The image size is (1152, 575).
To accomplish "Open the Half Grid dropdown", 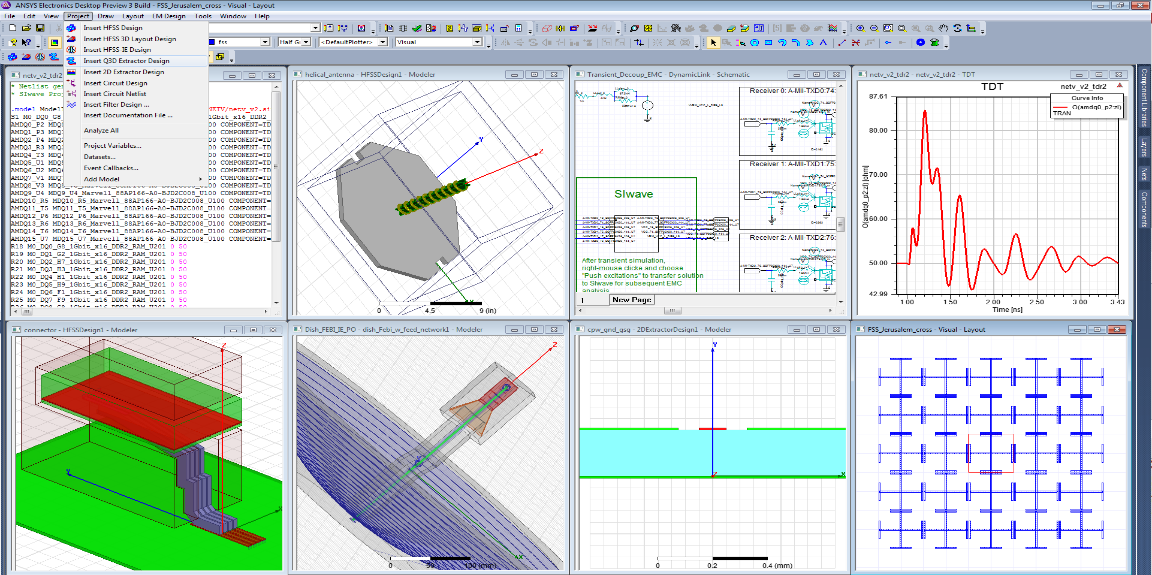I will point(308,43).
